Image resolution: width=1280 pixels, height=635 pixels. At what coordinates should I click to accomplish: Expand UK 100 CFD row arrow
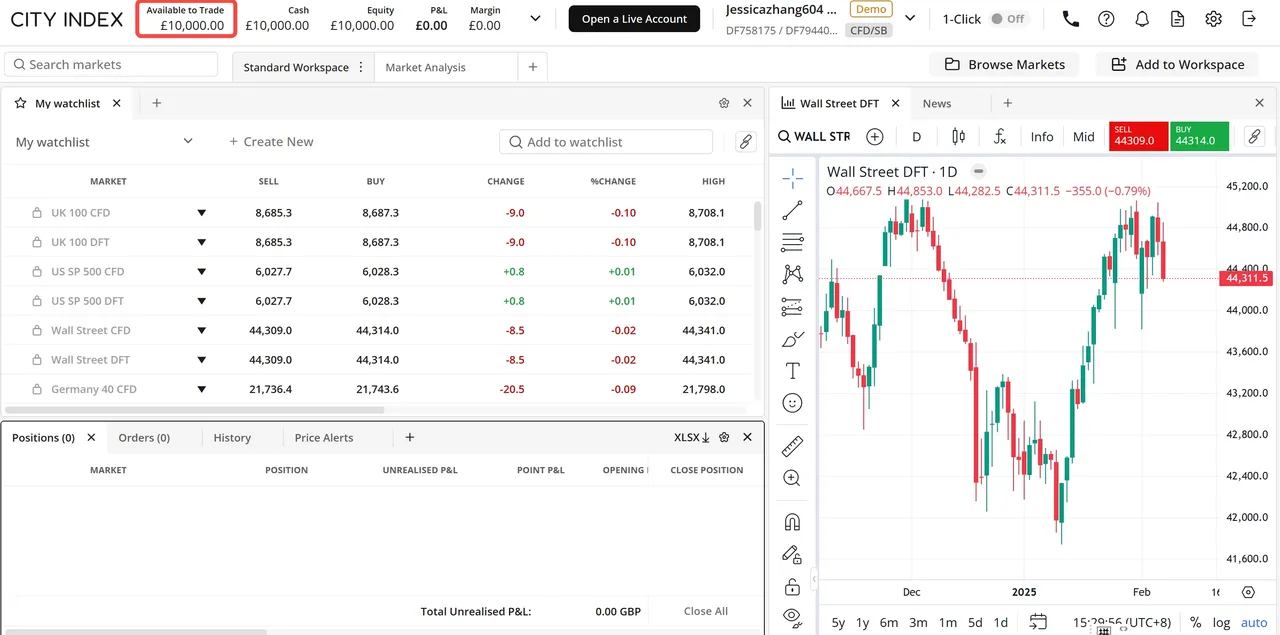coord(201,213)
